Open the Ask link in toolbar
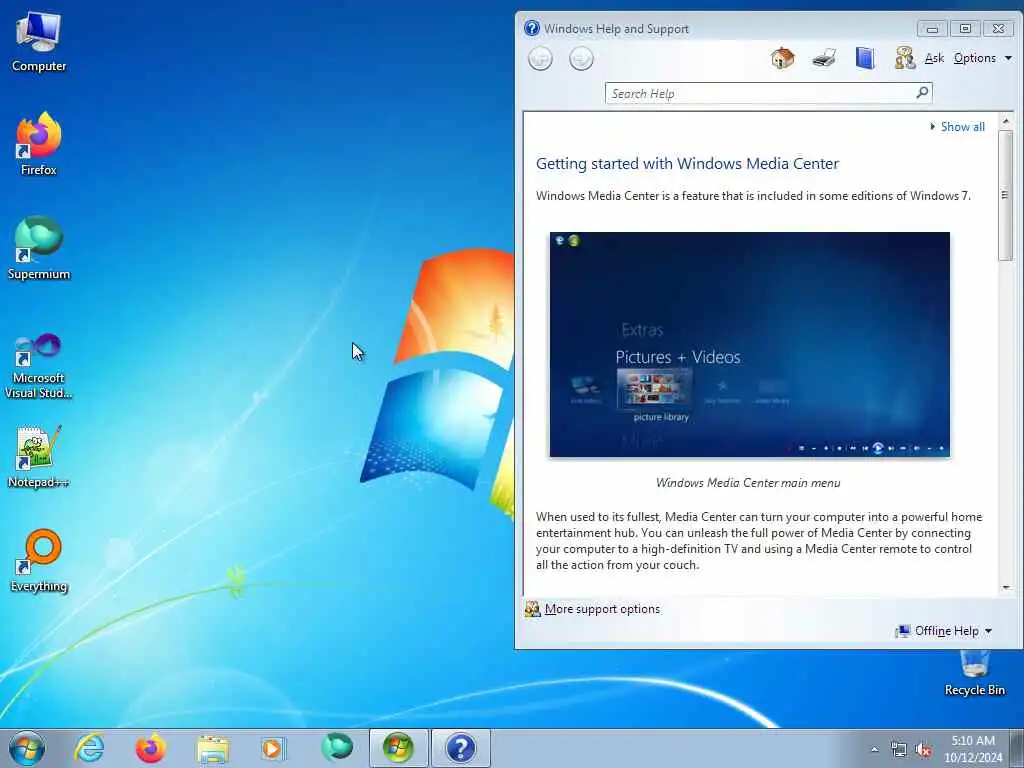 (x=935, y=58)
